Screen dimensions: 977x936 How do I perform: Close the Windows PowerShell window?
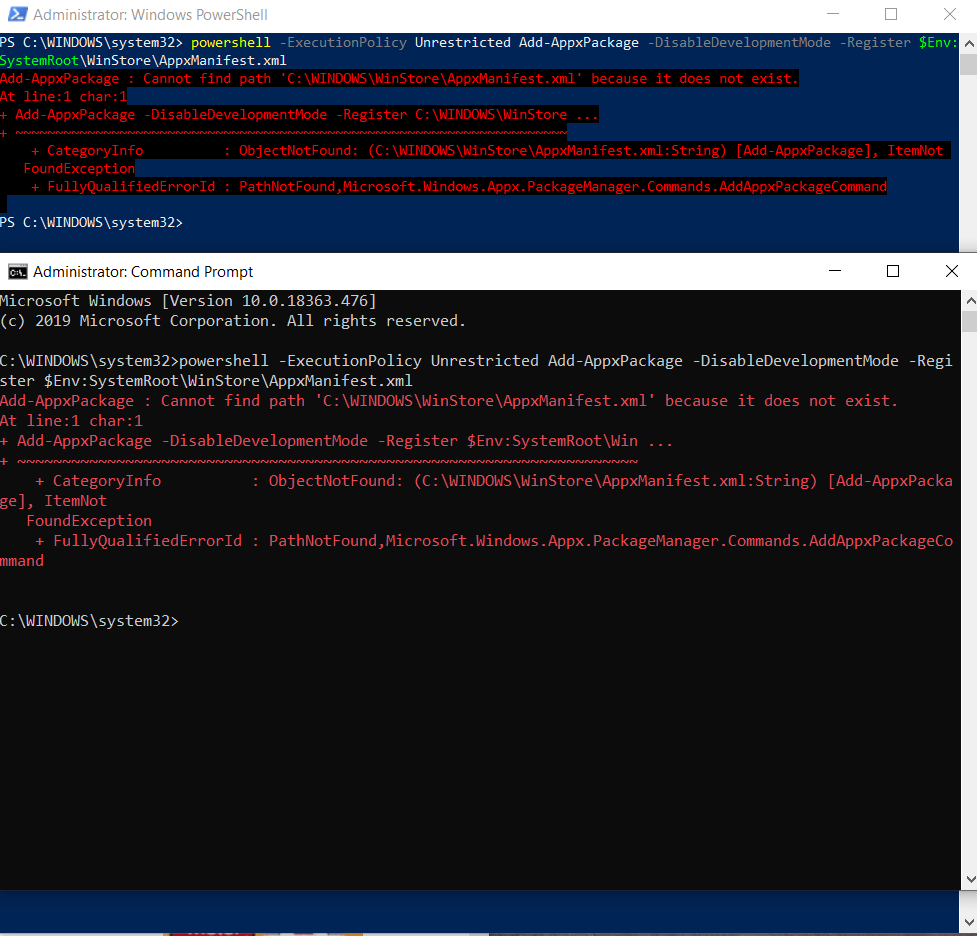tap(950, 14)
